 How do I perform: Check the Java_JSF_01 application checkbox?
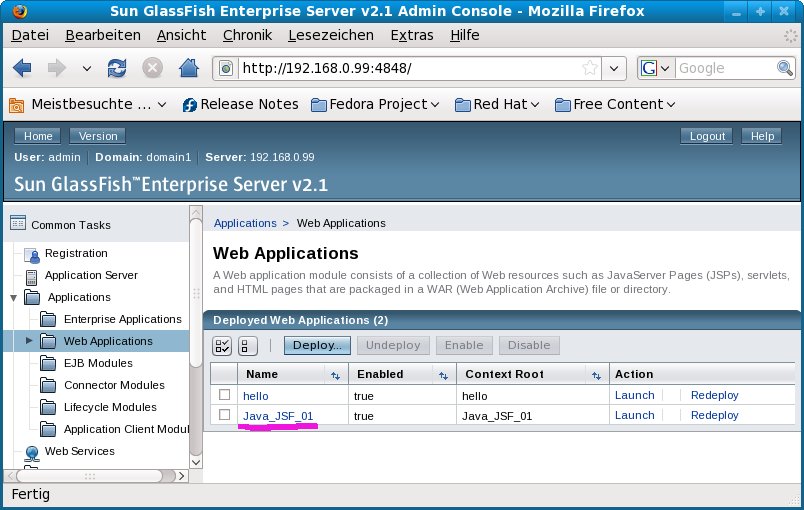[225, 415]
